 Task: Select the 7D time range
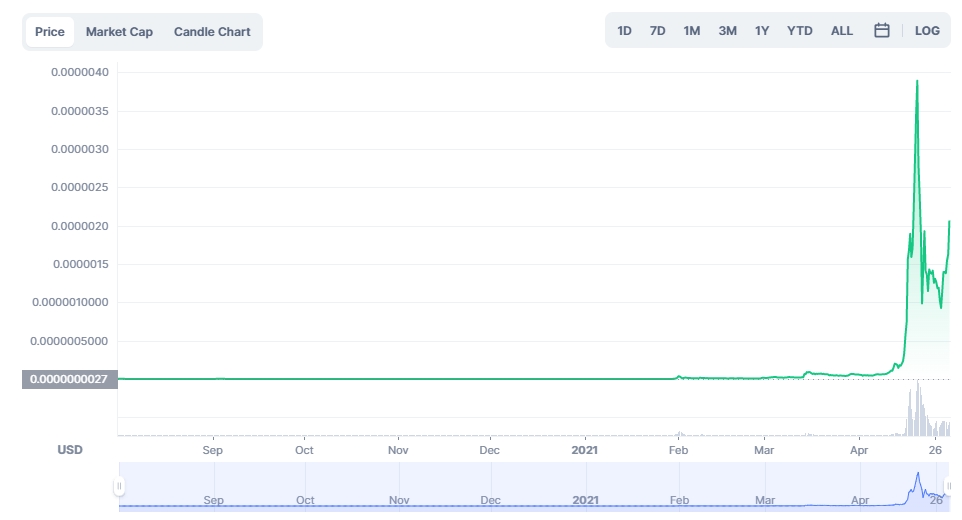click(x=657, y=31)
